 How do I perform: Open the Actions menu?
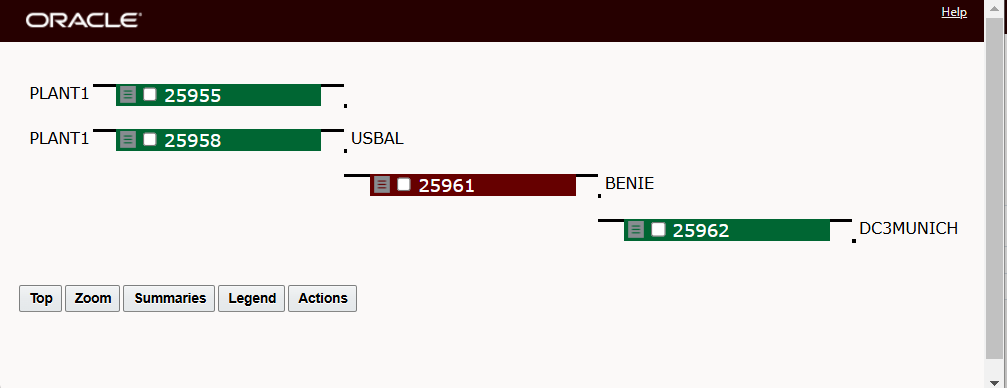pos(322,299)
